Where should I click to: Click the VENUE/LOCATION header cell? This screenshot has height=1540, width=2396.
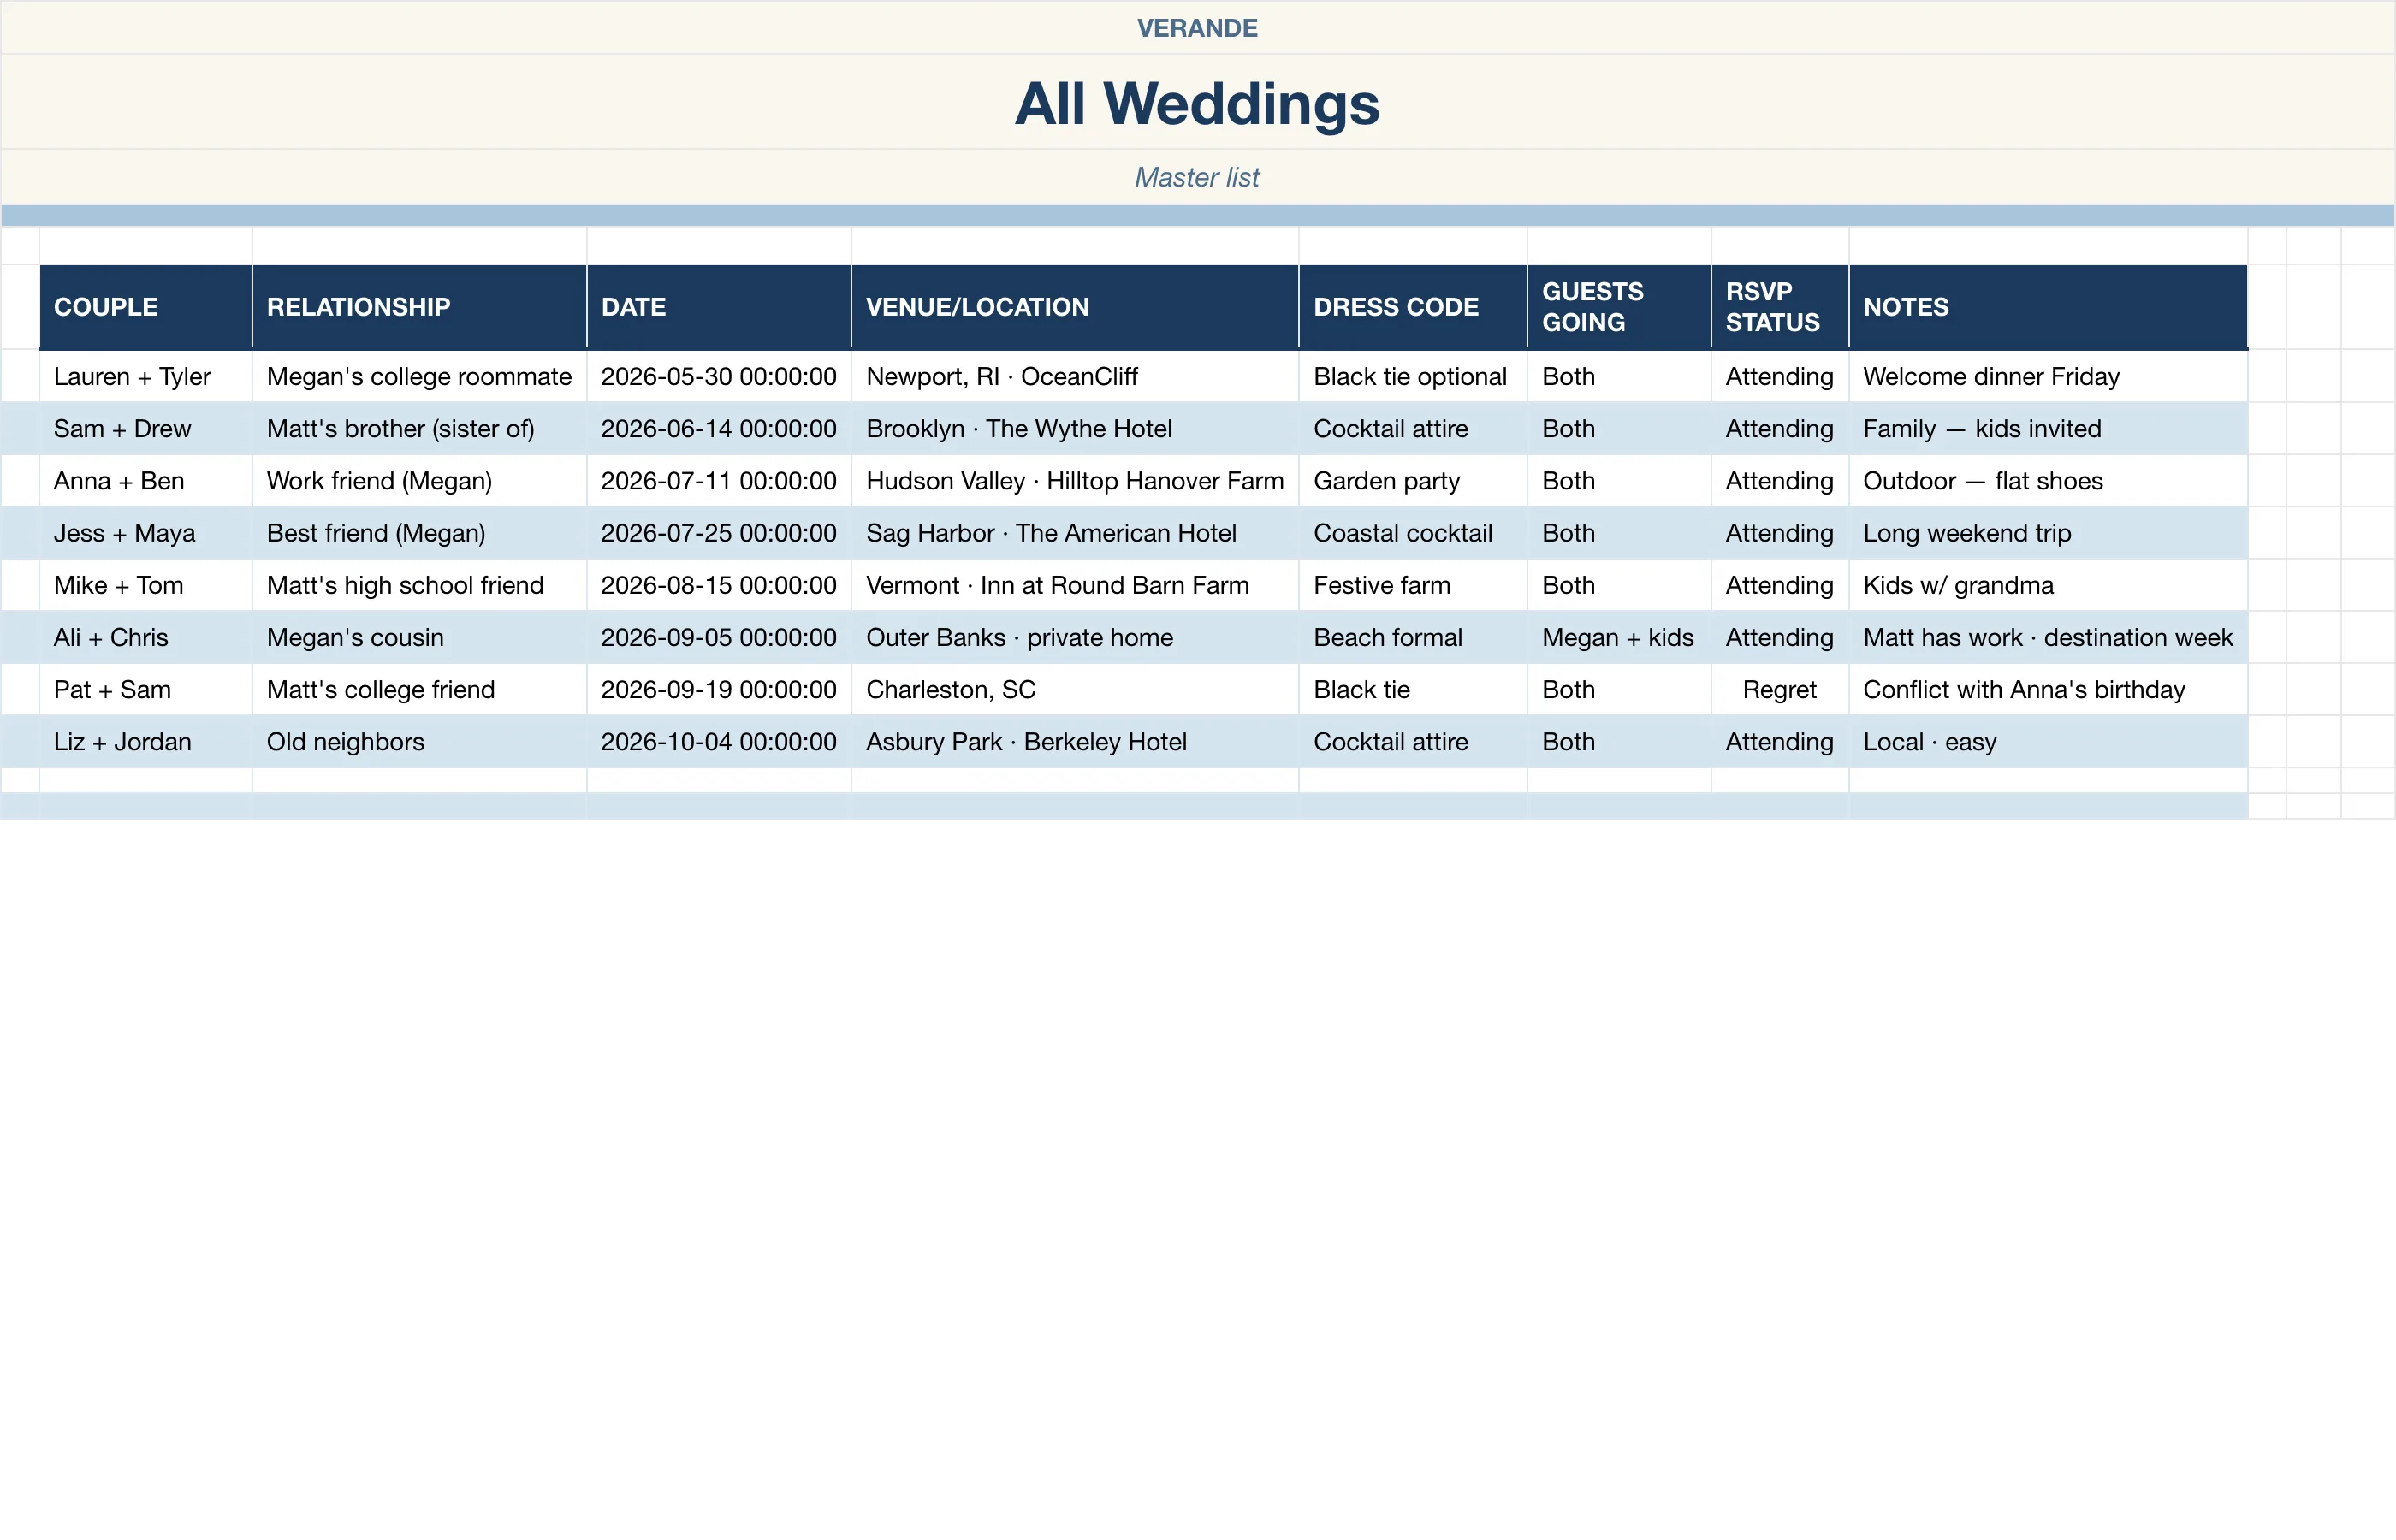tap(1075, 307)
